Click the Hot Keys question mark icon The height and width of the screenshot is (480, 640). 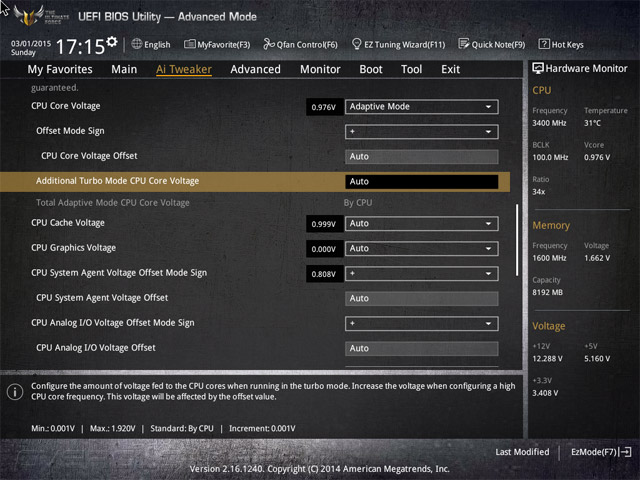click(544, 44)
